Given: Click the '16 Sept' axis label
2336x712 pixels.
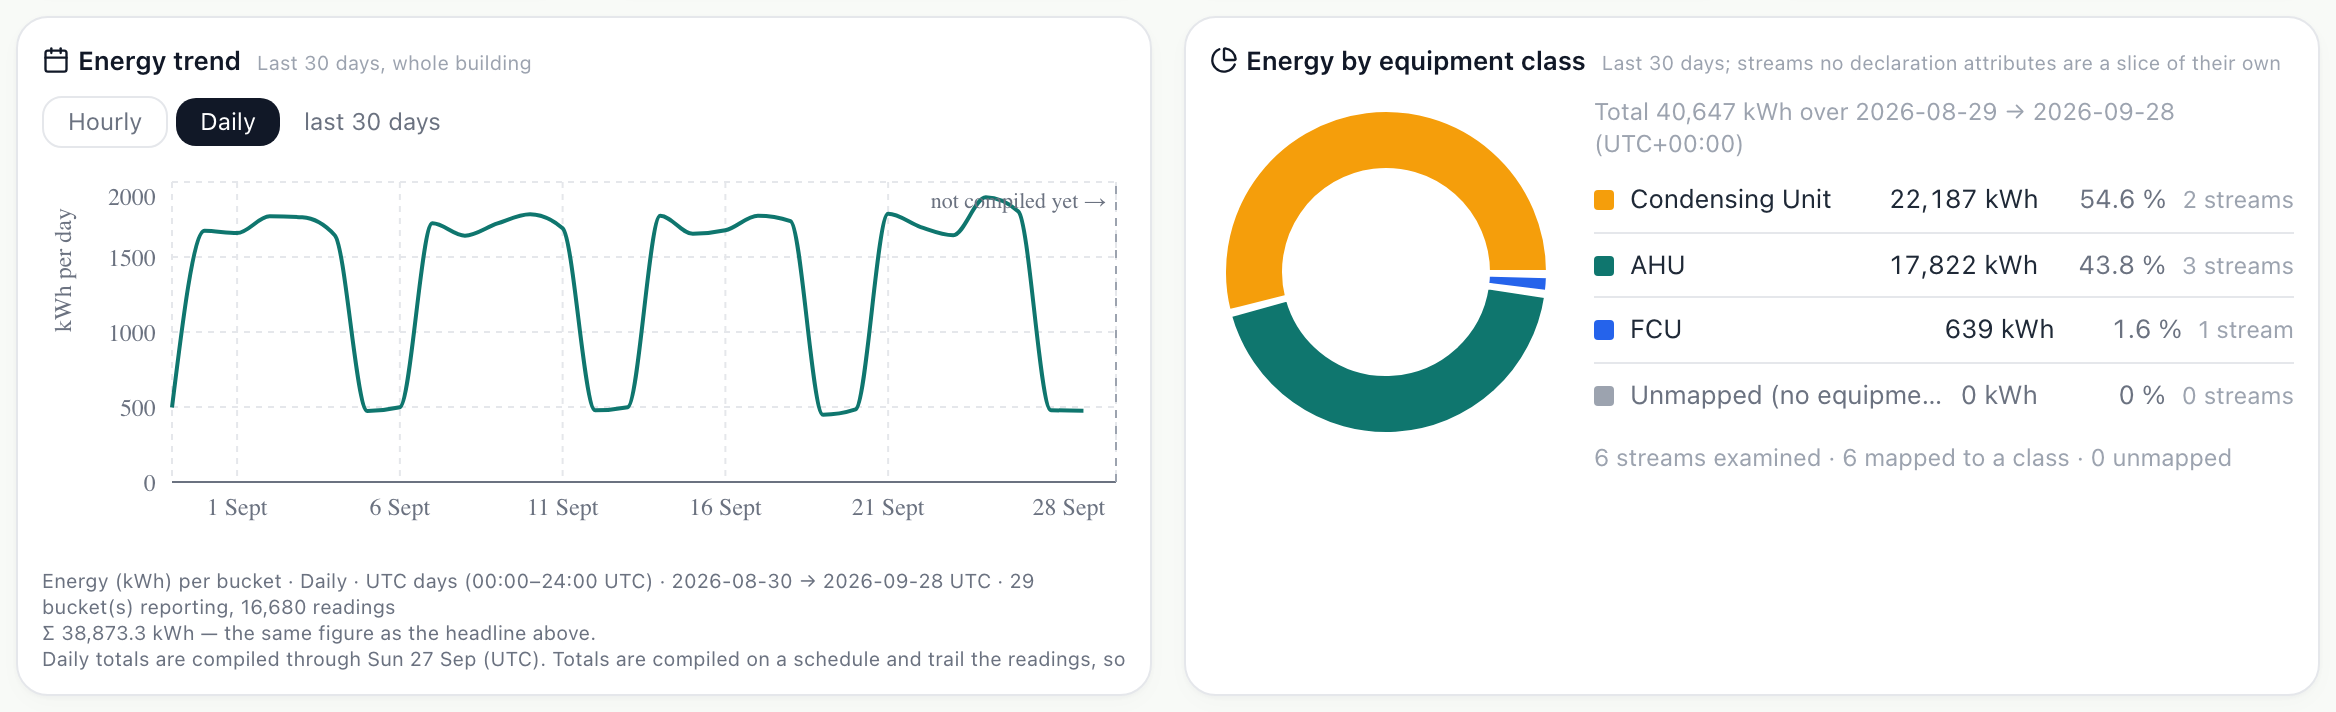Looking at the screenshot, I should pyautogui.click(x=725, y=508).
